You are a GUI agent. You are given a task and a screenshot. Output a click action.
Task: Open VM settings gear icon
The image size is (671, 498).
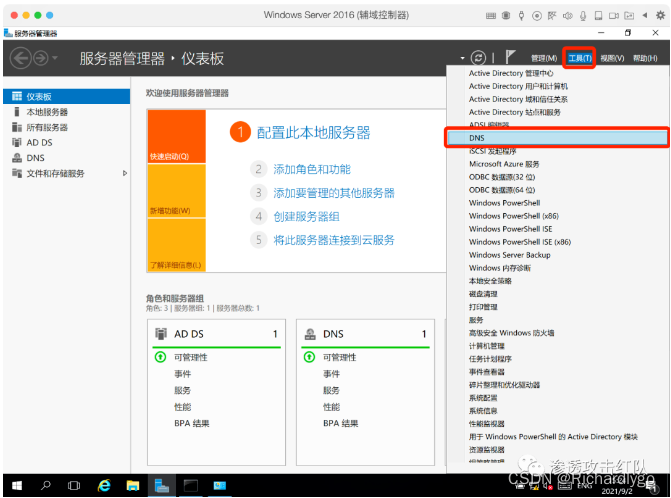click(x=660, y=15)
